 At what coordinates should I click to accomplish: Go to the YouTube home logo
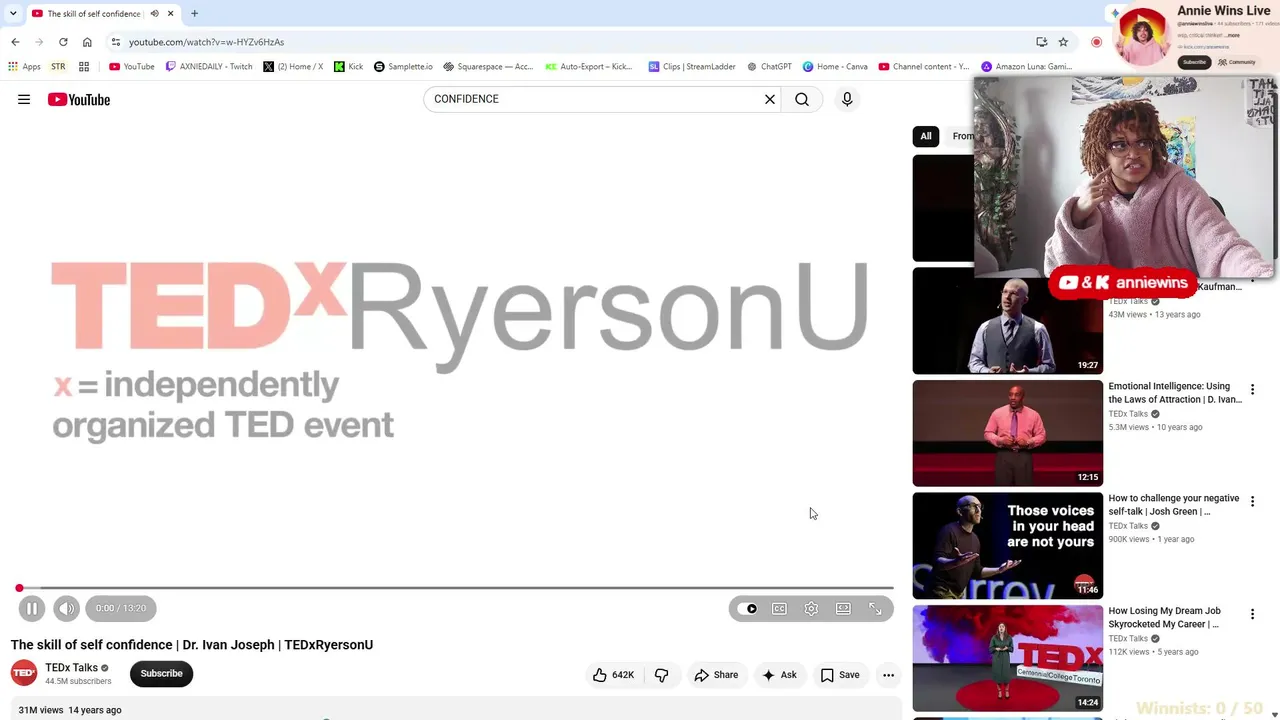tap(78, 99)
